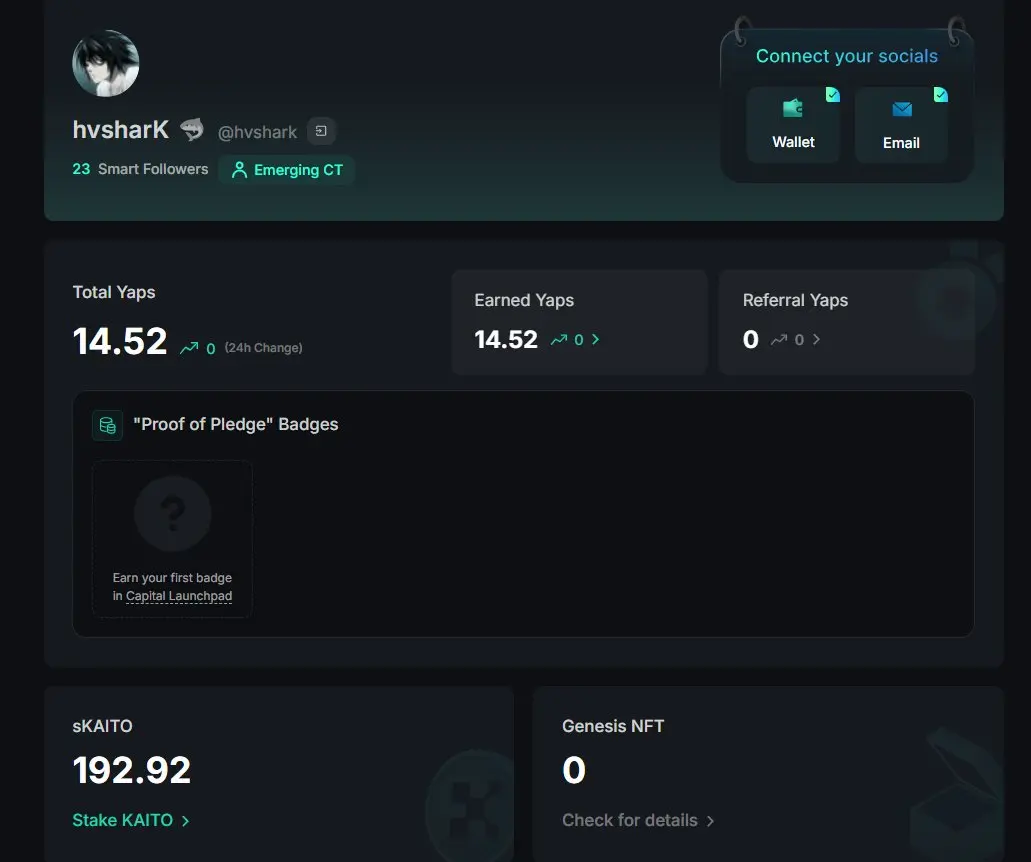Viewport: 1031px width, 862px height.
Task: Click the Connect your socials heading
Action: (847, 56)
